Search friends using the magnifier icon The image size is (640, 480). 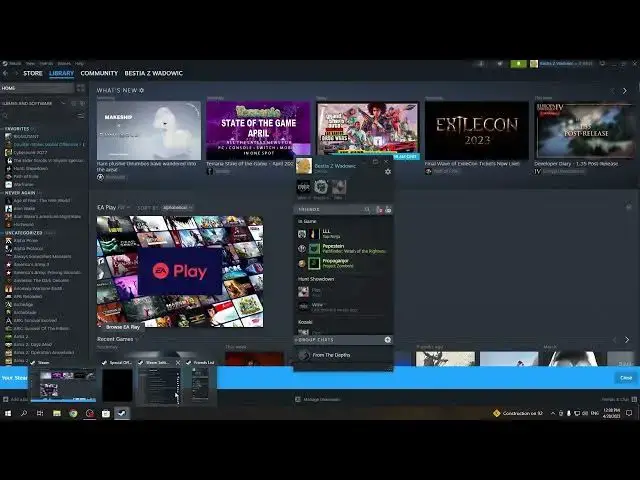click(367, 209)
